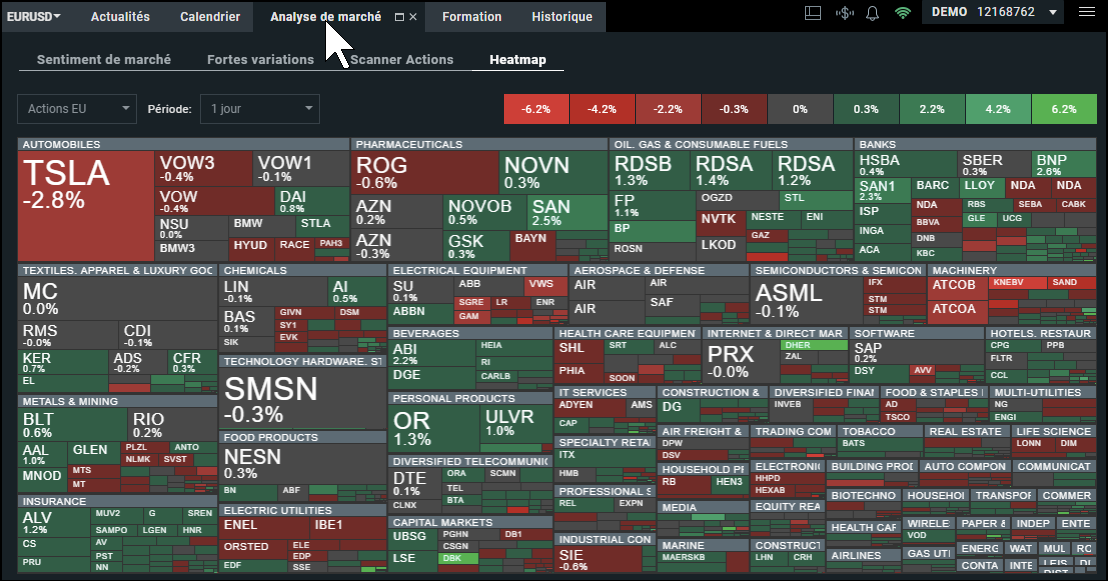Viewport: 1108px width, 581px height.
Task: Click the -0.3% legend swatch
Action: pyautogui.click(x=734, y=109)
